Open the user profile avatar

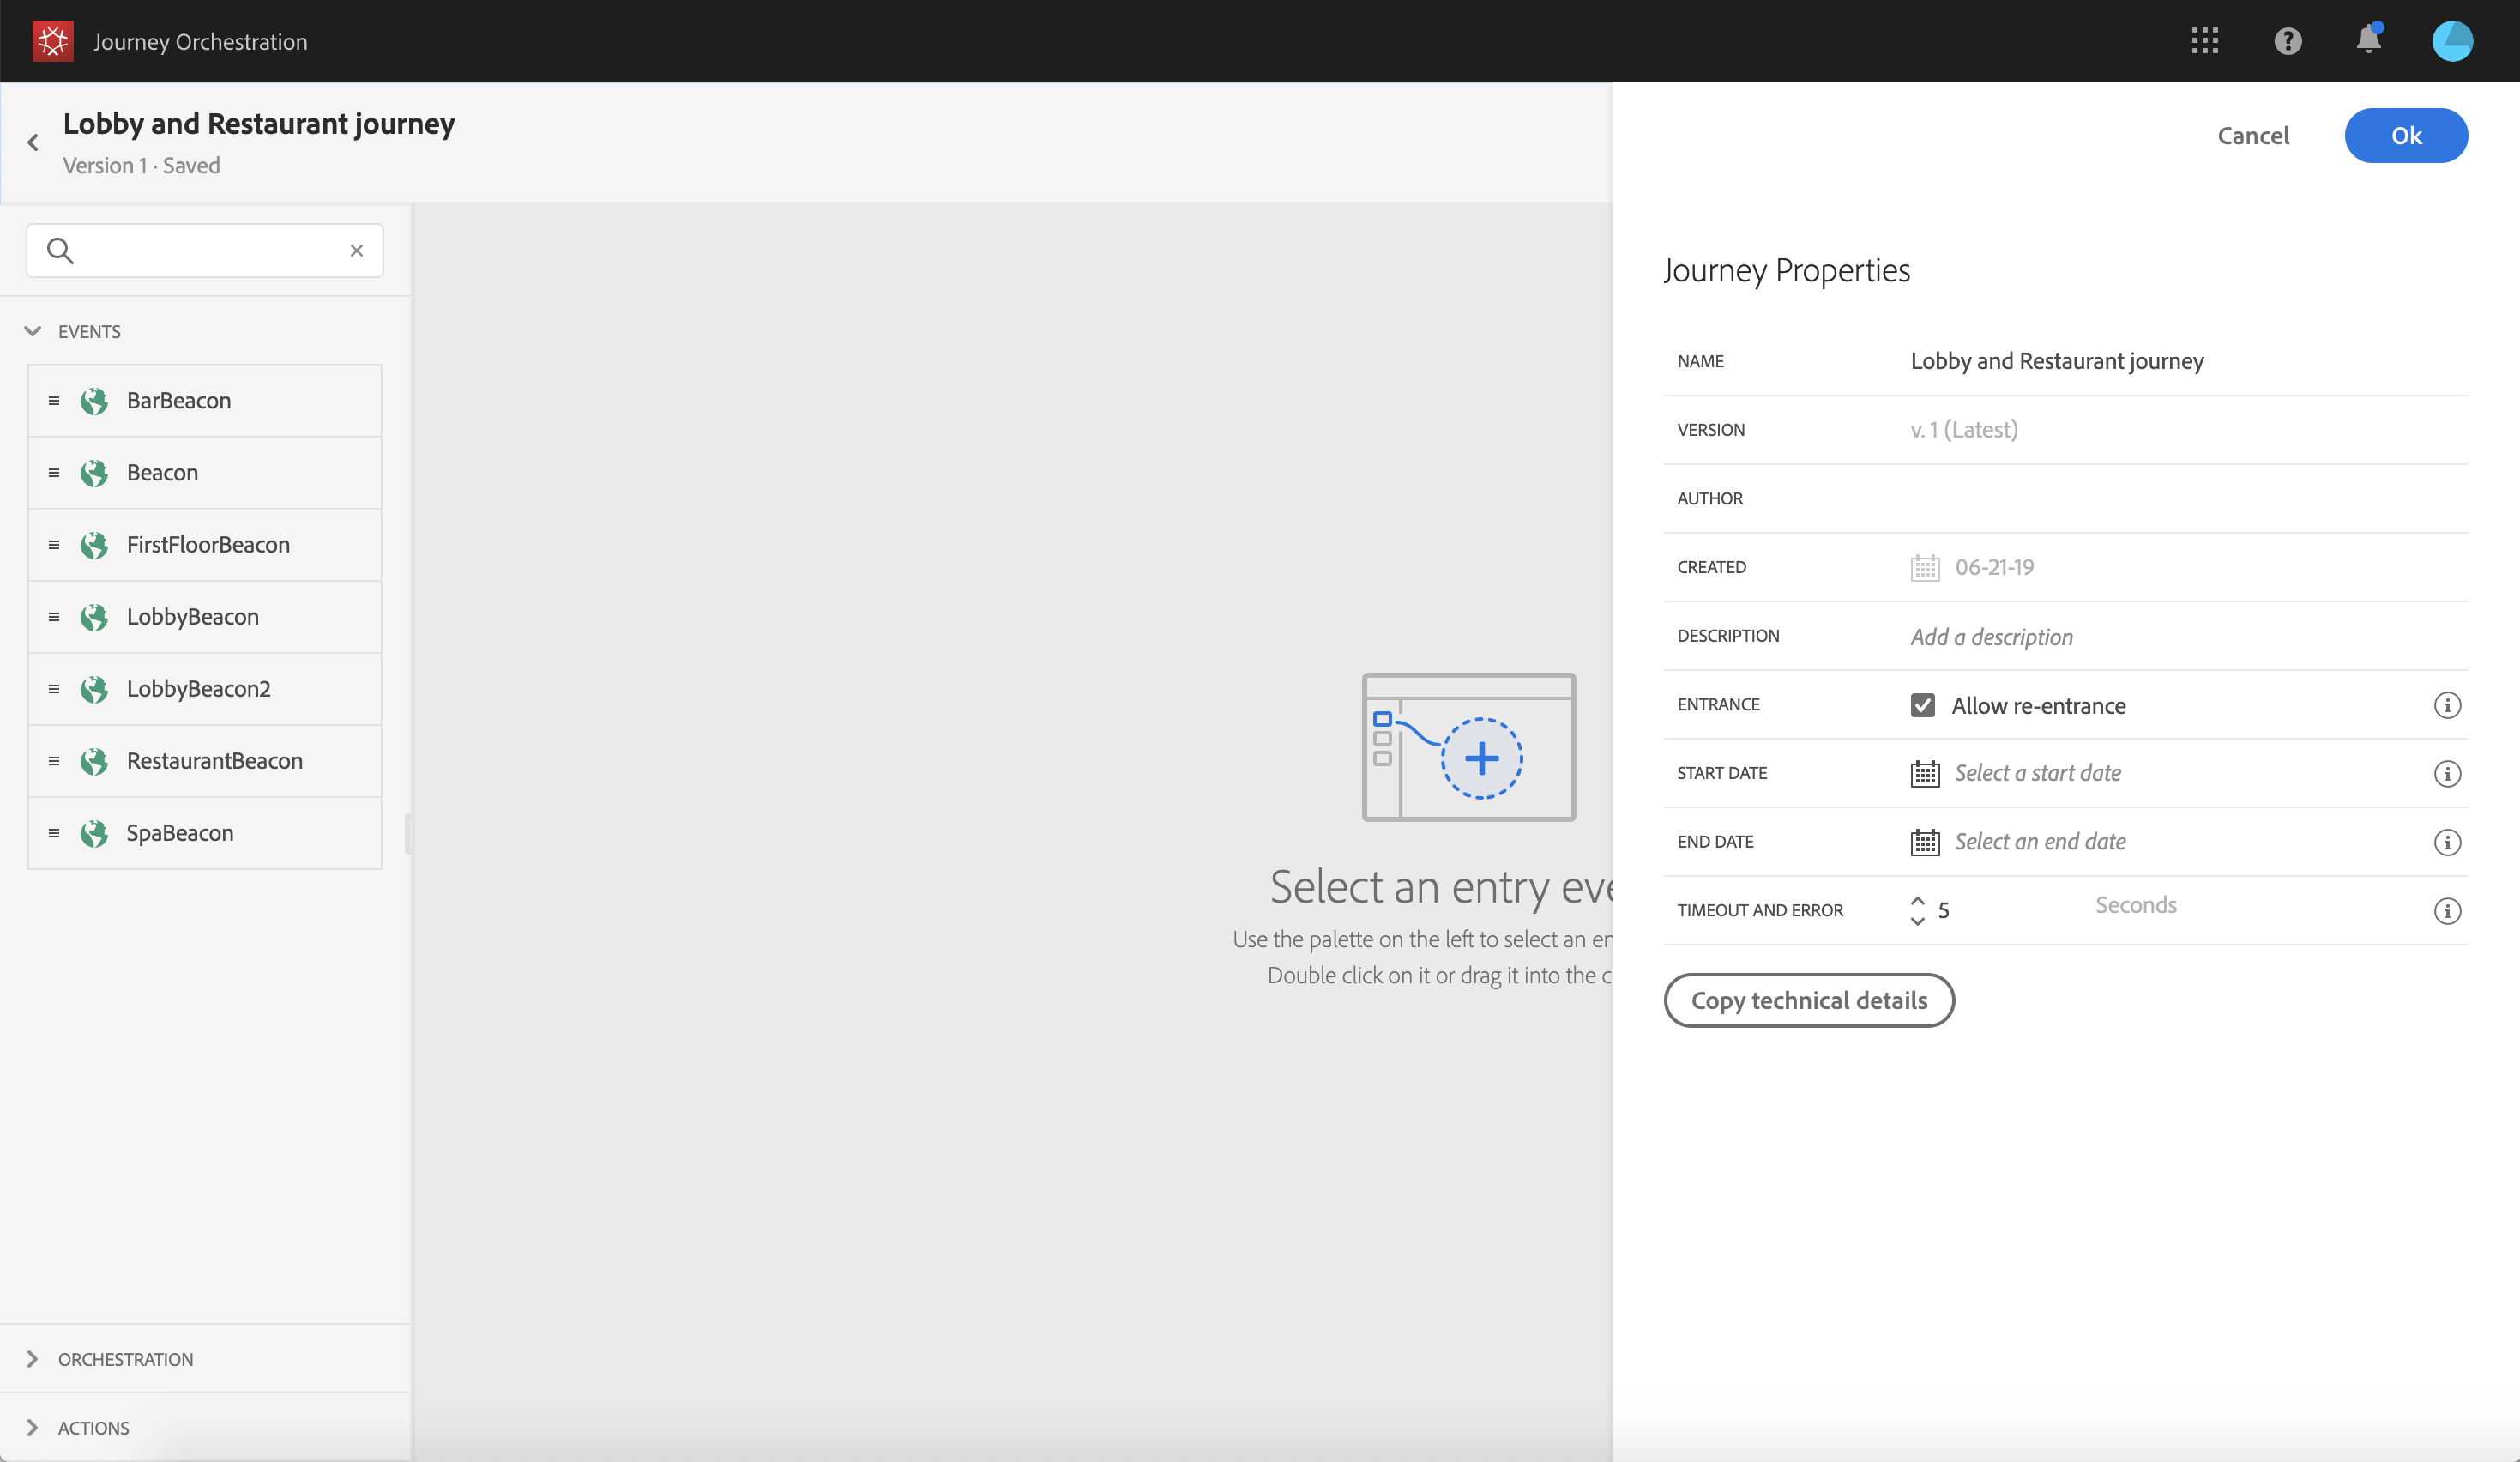click(x=2451, y=41)
